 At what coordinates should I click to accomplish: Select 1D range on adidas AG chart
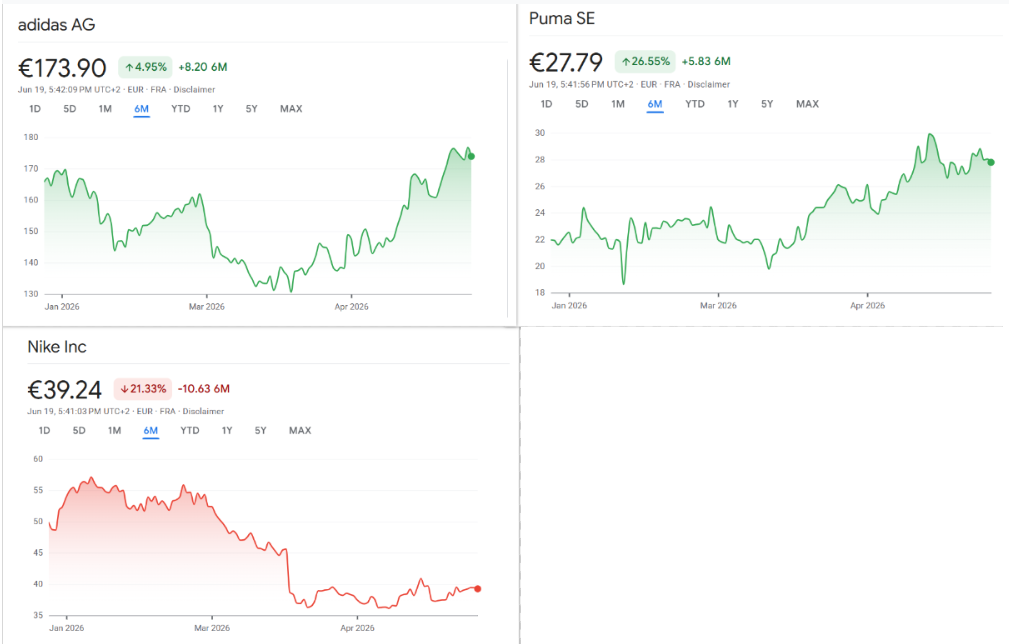tap(35, 109)
